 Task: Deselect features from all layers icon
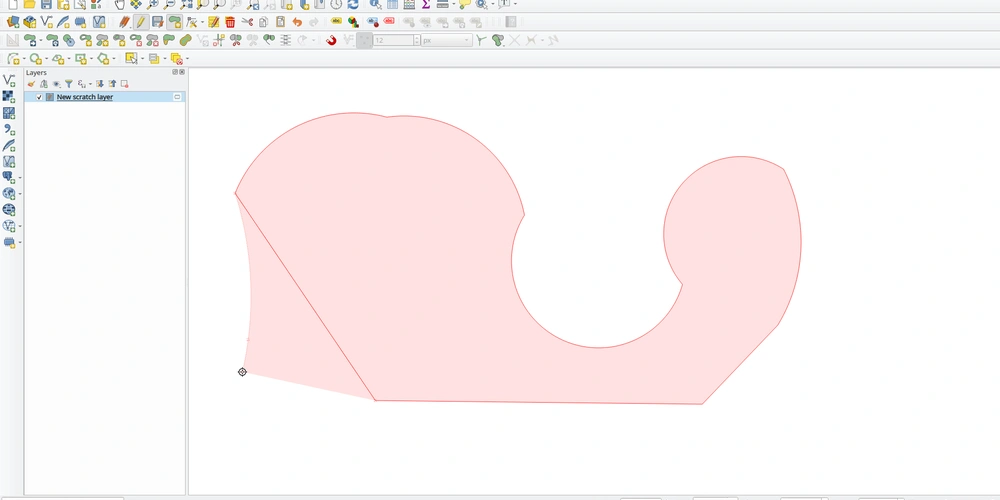click(x=177, y=59)
